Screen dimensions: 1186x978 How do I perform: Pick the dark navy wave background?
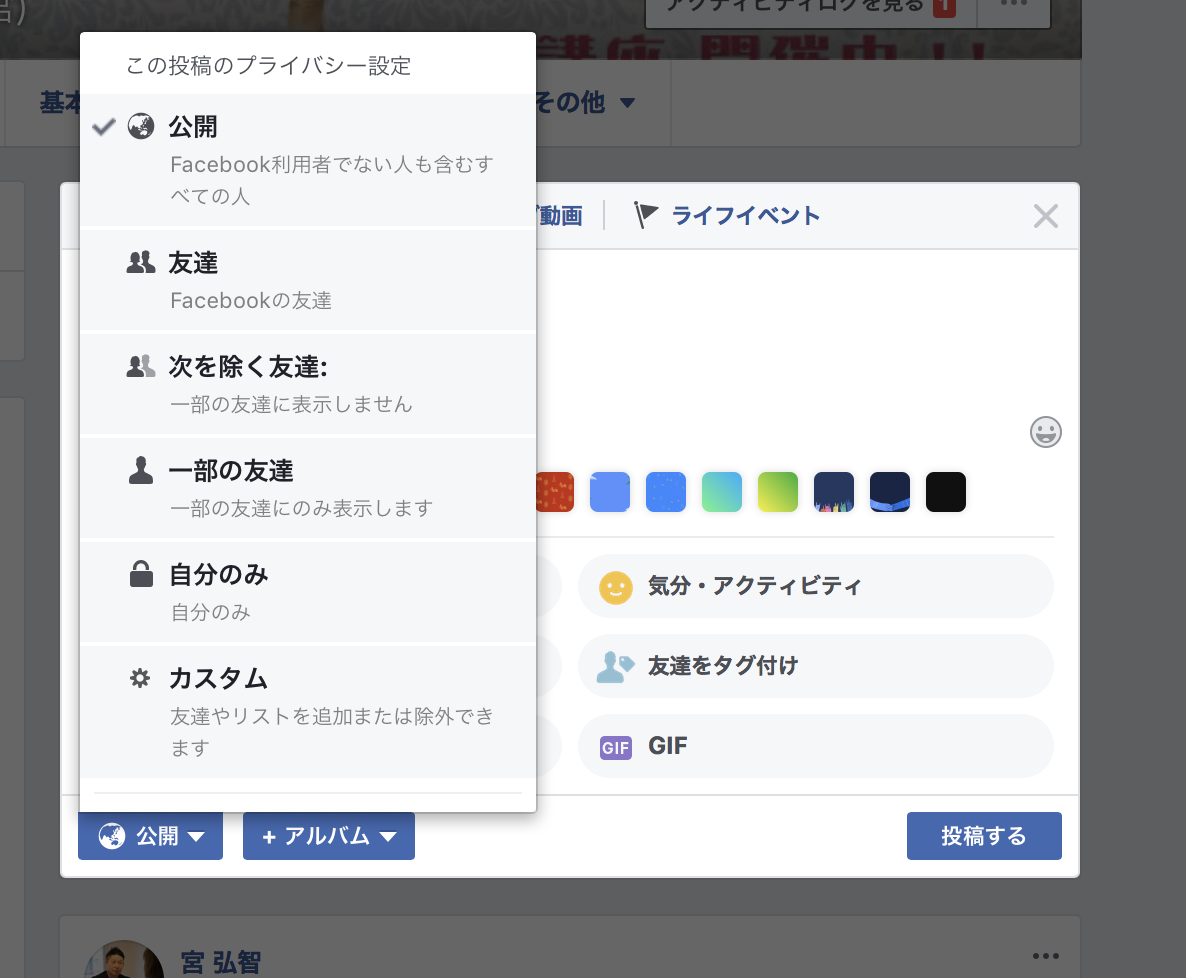pyautogui.click(x=890, y=492)
